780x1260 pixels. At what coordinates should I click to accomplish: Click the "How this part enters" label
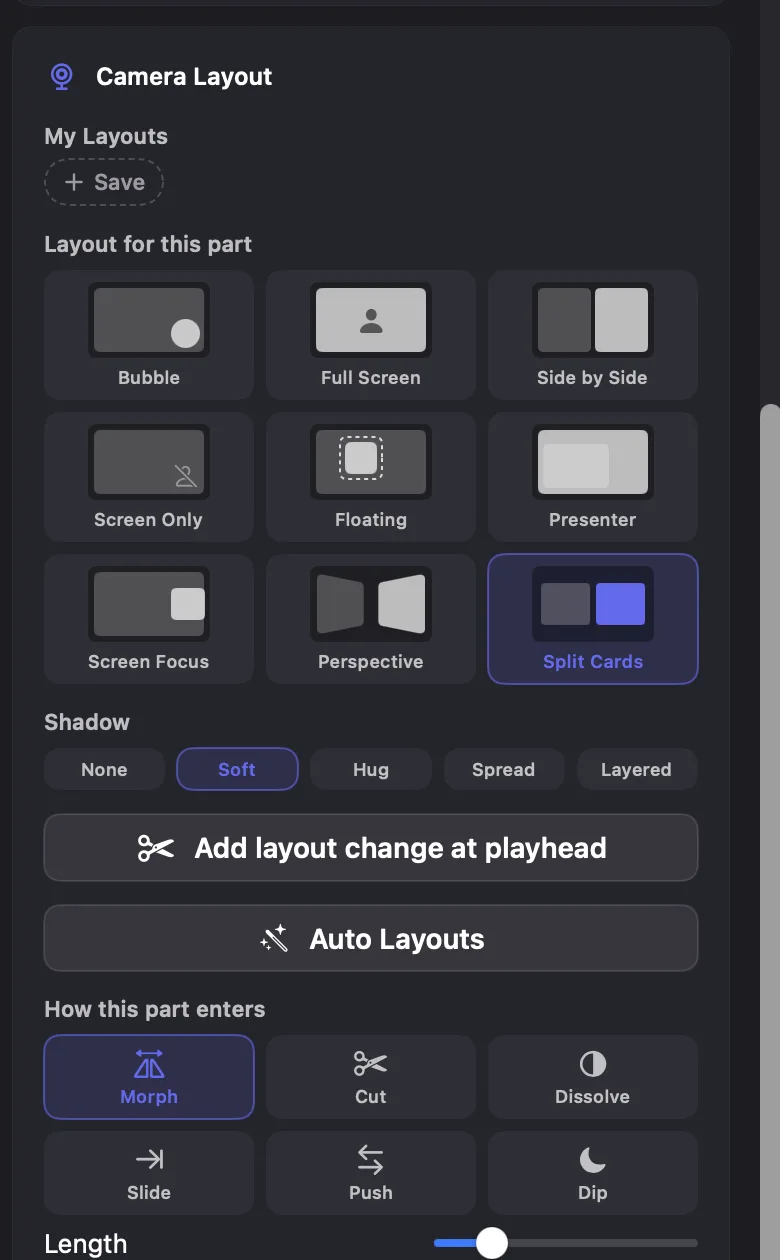click(x=155, y=1009)
